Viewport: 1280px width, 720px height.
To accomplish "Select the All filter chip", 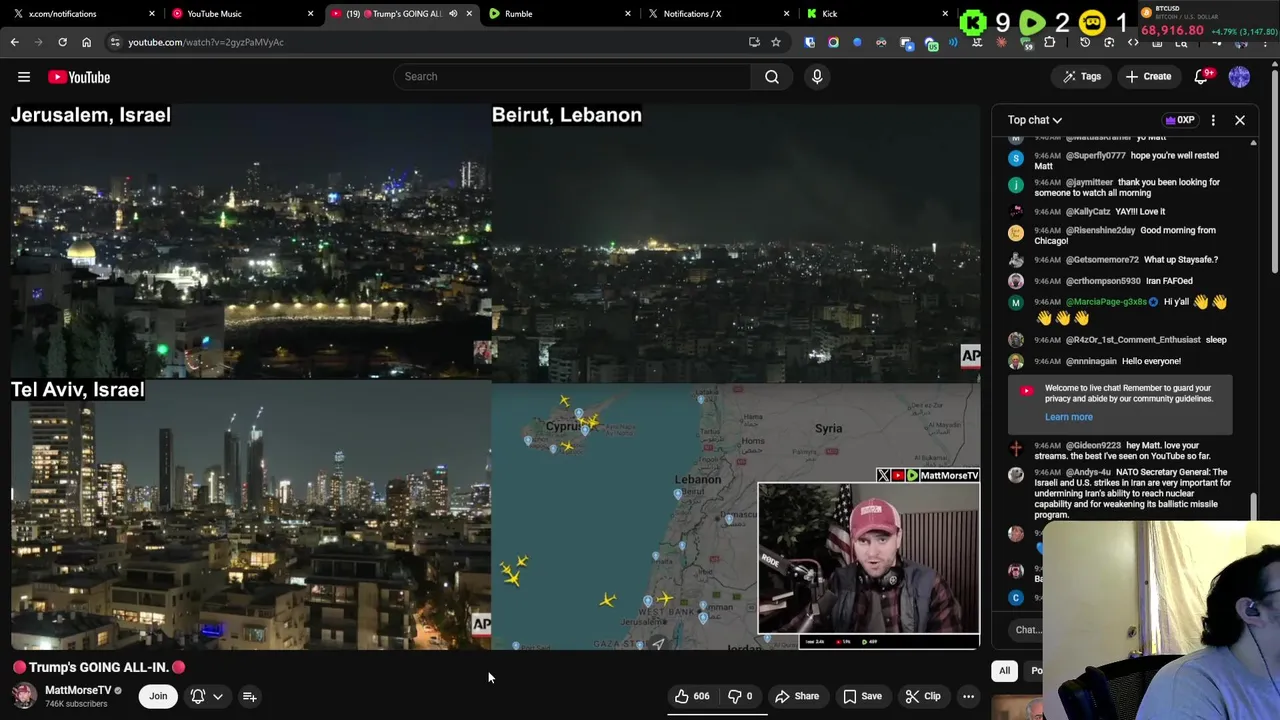I will [1004, 671].
